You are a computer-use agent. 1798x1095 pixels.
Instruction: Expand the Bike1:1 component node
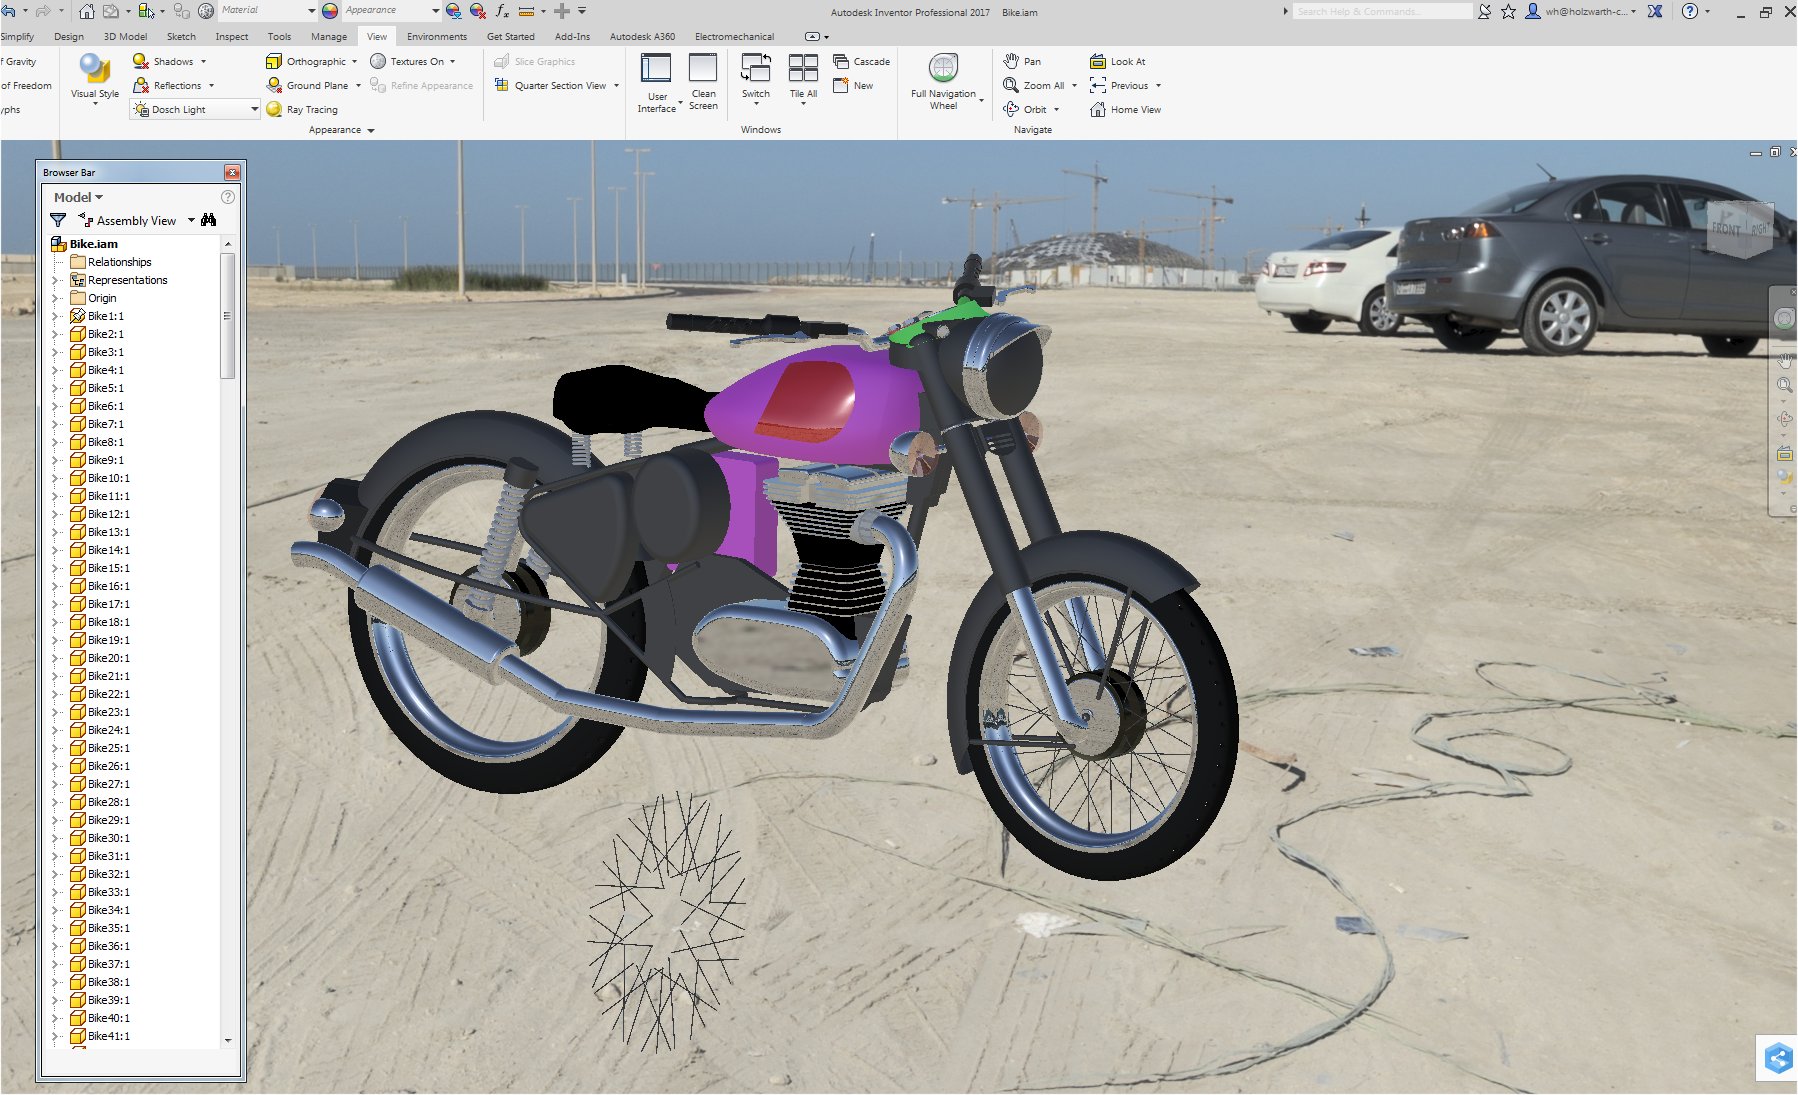57,315
